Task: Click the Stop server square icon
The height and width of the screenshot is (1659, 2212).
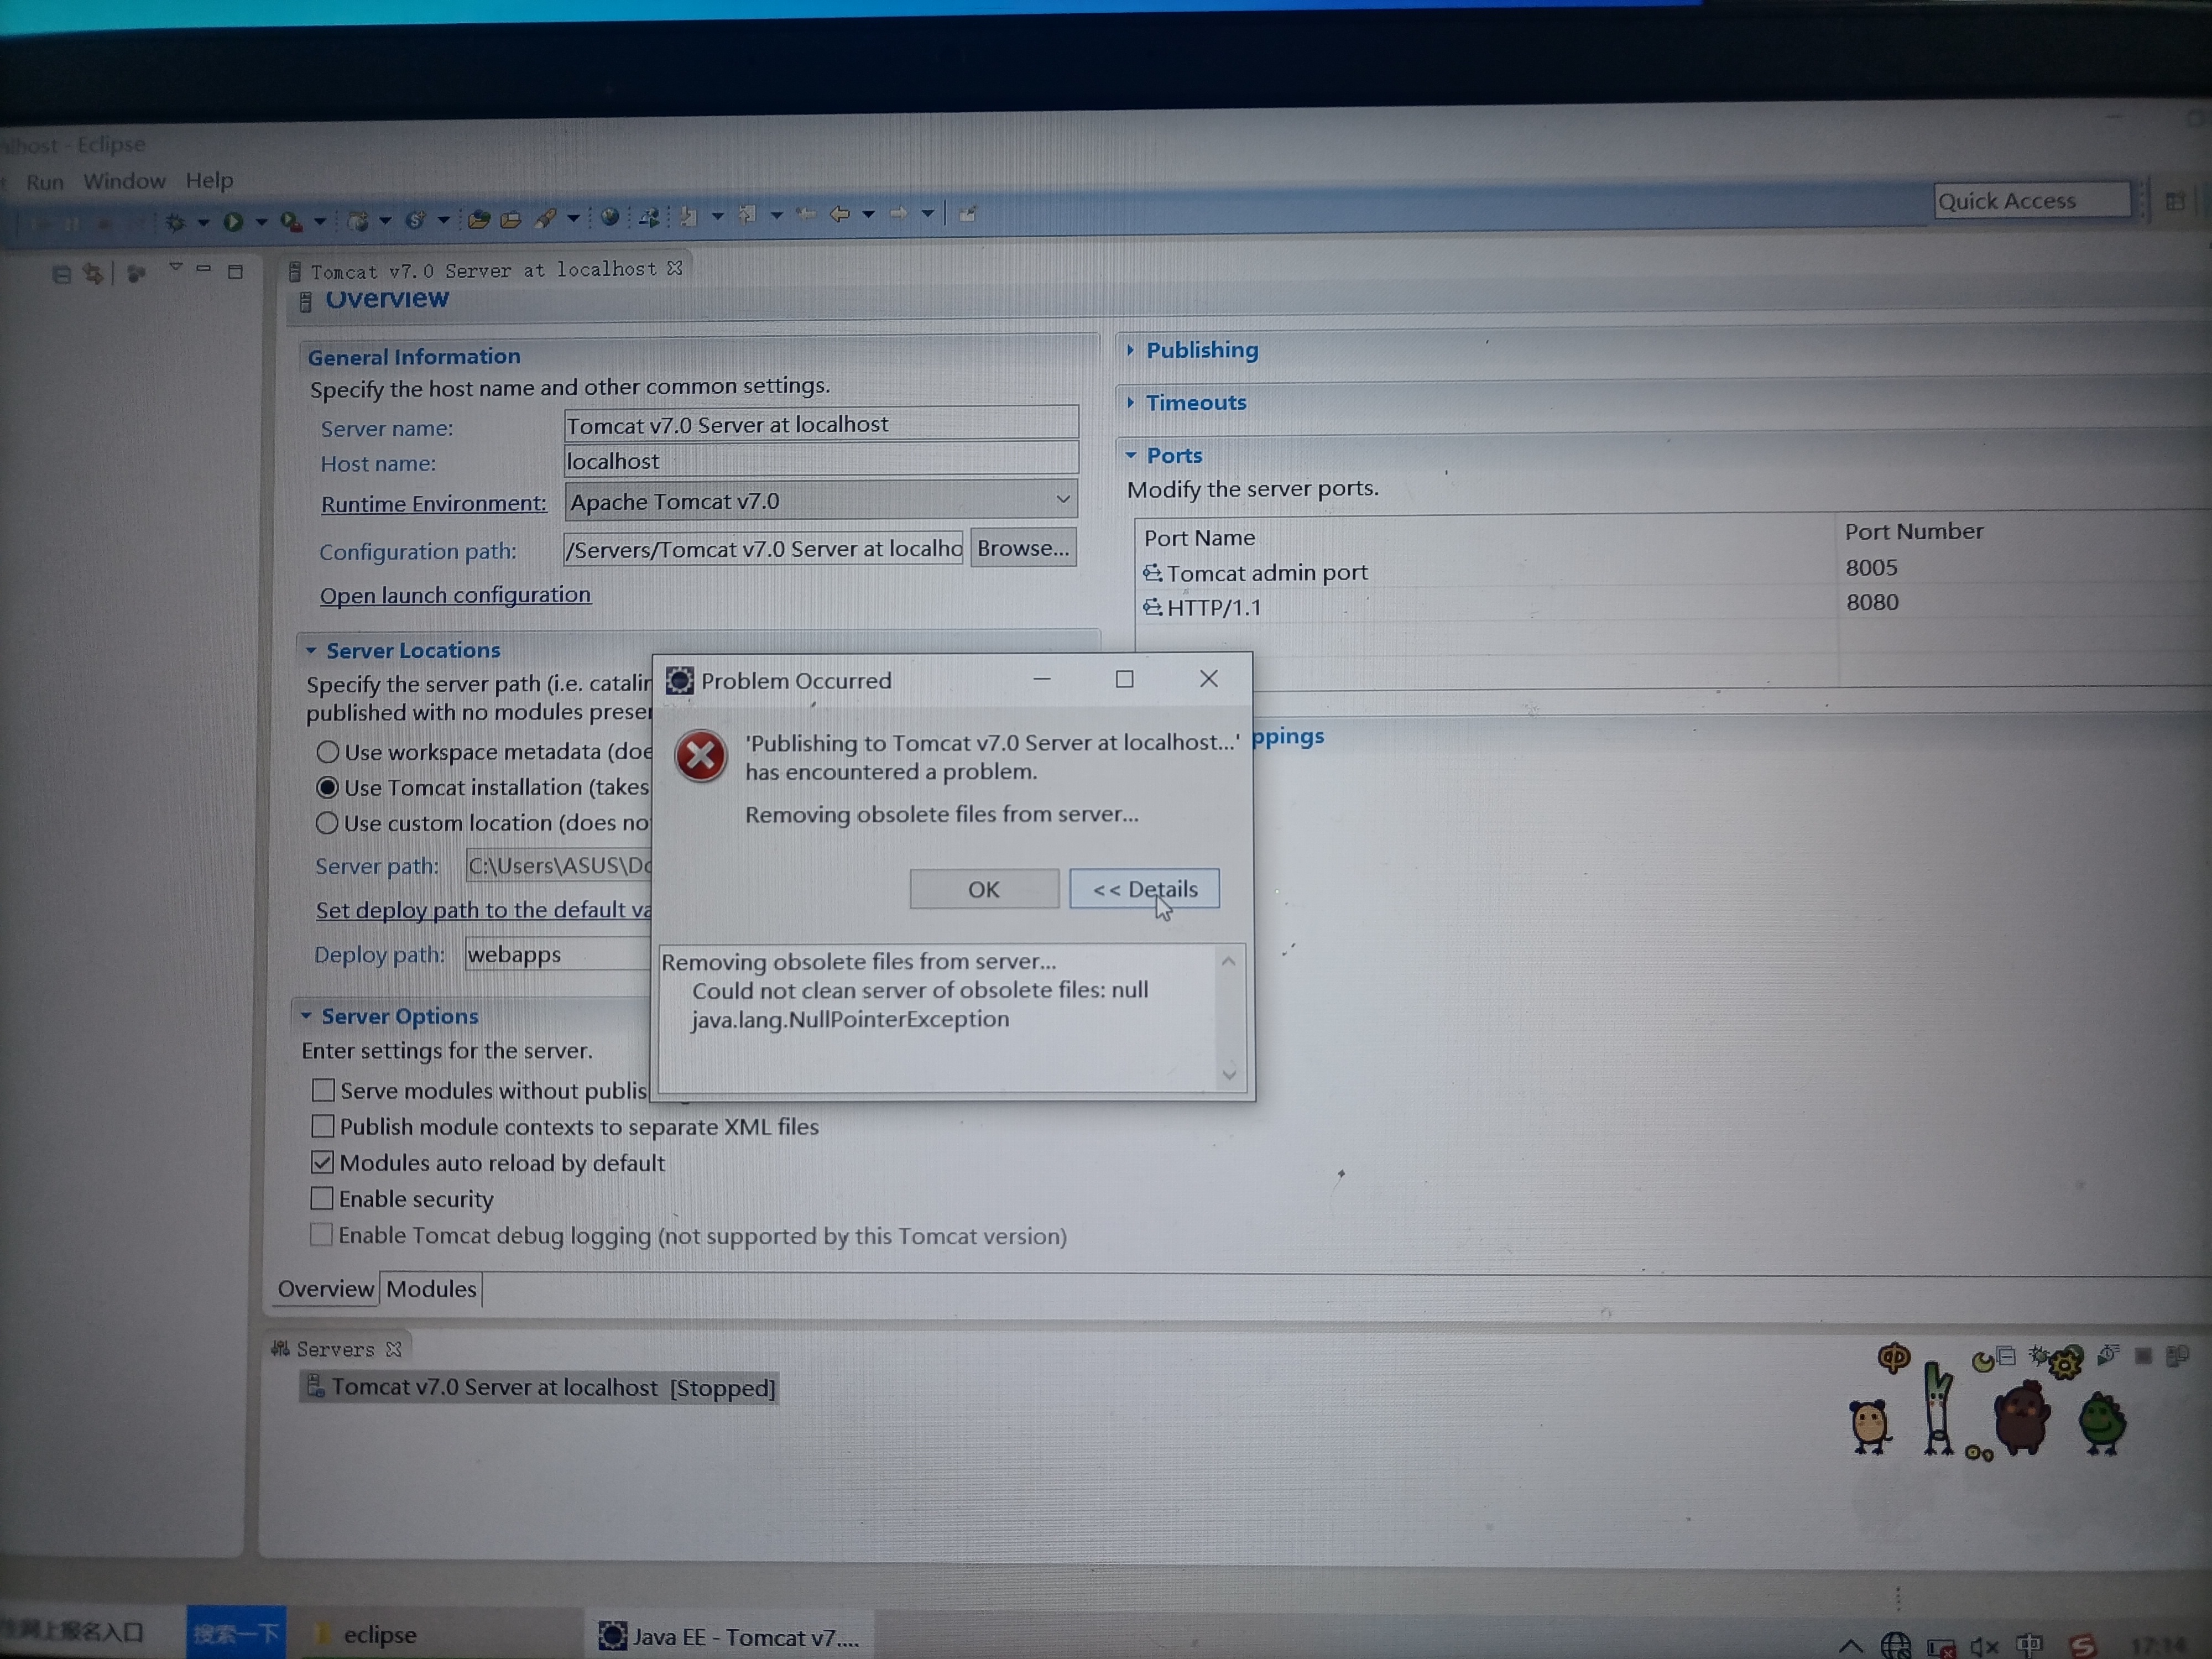Action: (x=2143, y=1356)
